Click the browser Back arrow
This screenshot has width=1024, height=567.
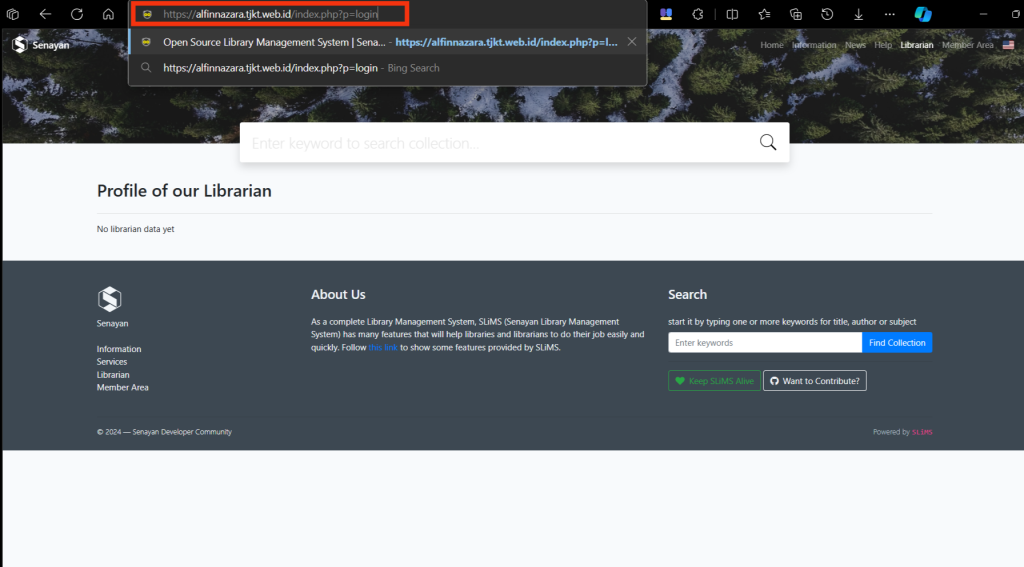click(x=45, y=14)
